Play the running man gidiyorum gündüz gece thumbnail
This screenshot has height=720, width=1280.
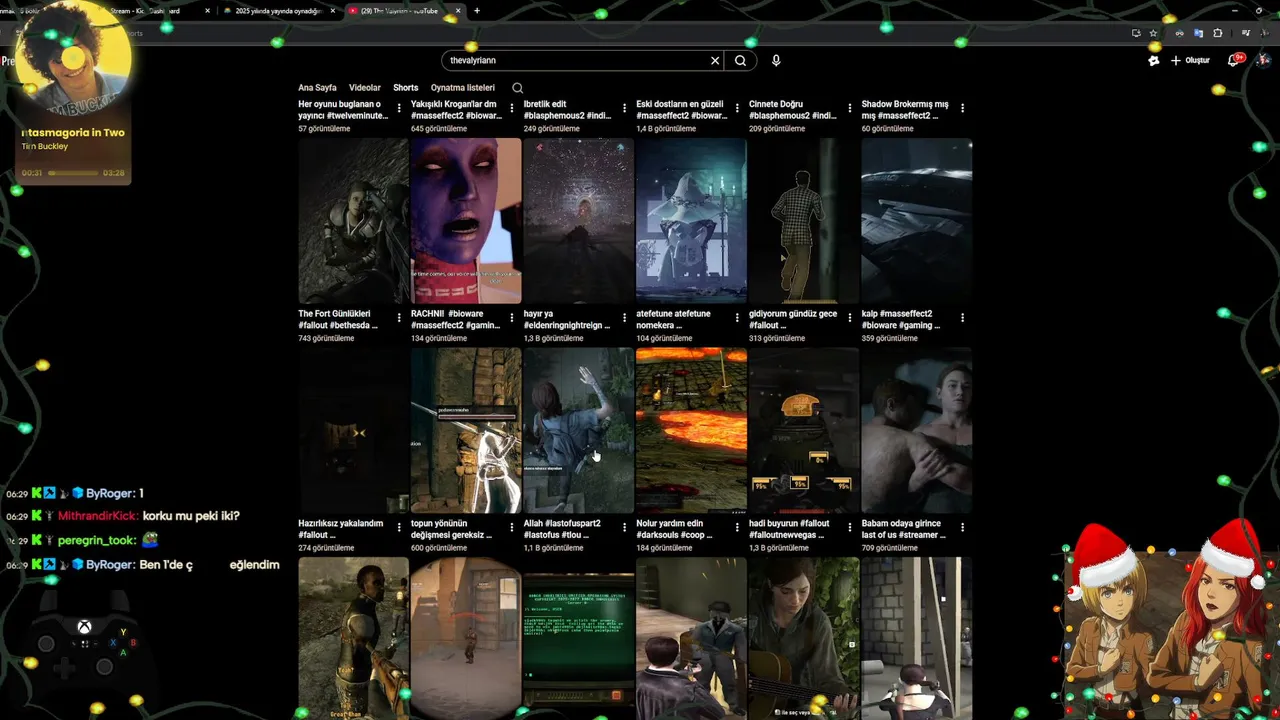point(804,221)
